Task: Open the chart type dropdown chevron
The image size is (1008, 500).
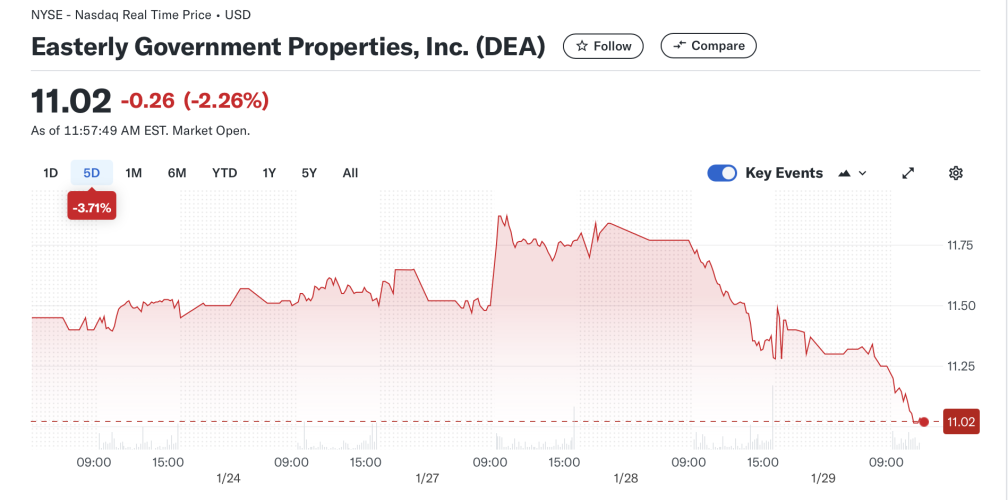Action: coord(863,173)
